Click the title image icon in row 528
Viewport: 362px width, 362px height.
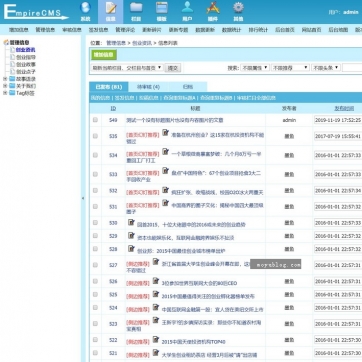click(x=131, y=248)
